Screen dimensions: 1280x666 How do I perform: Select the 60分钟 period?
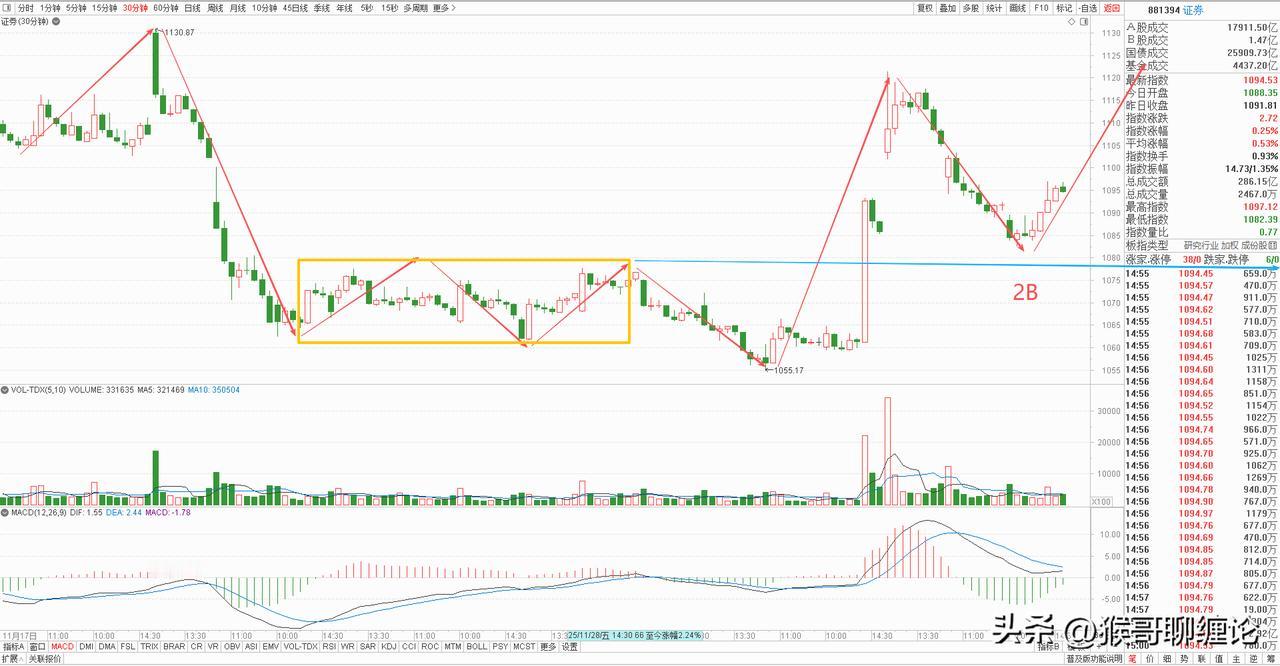pos(165,8)
